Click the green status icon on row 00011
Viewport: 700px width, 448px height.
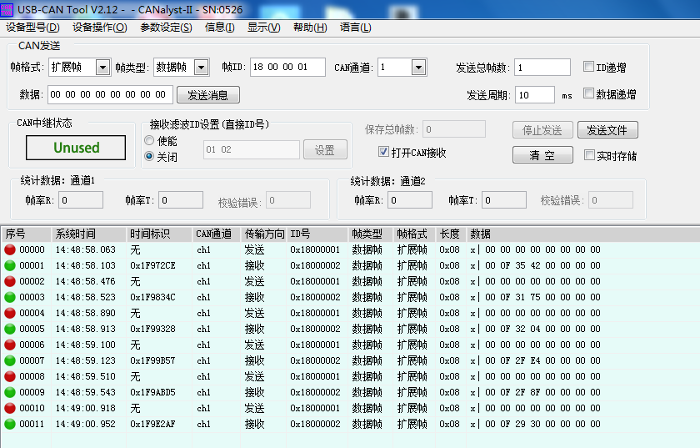coord(10,424)
